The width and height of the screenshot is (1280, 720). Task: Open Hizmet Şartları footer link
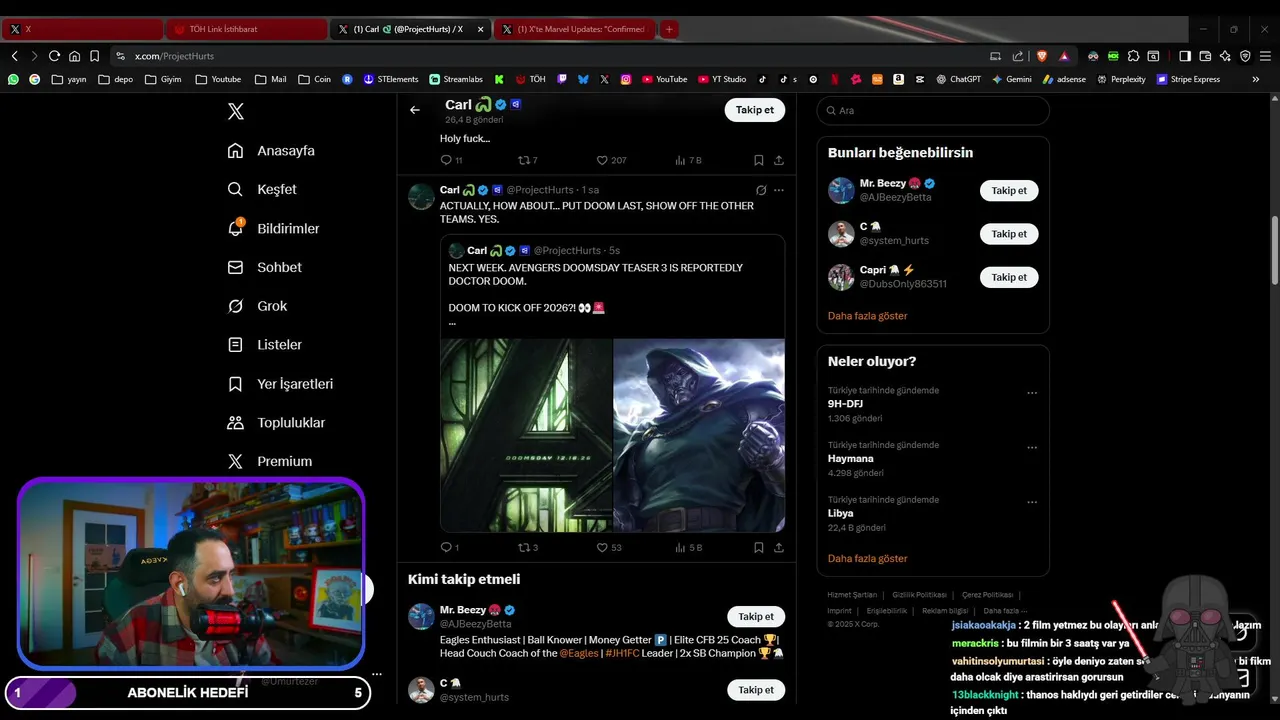tap(852, 595)
